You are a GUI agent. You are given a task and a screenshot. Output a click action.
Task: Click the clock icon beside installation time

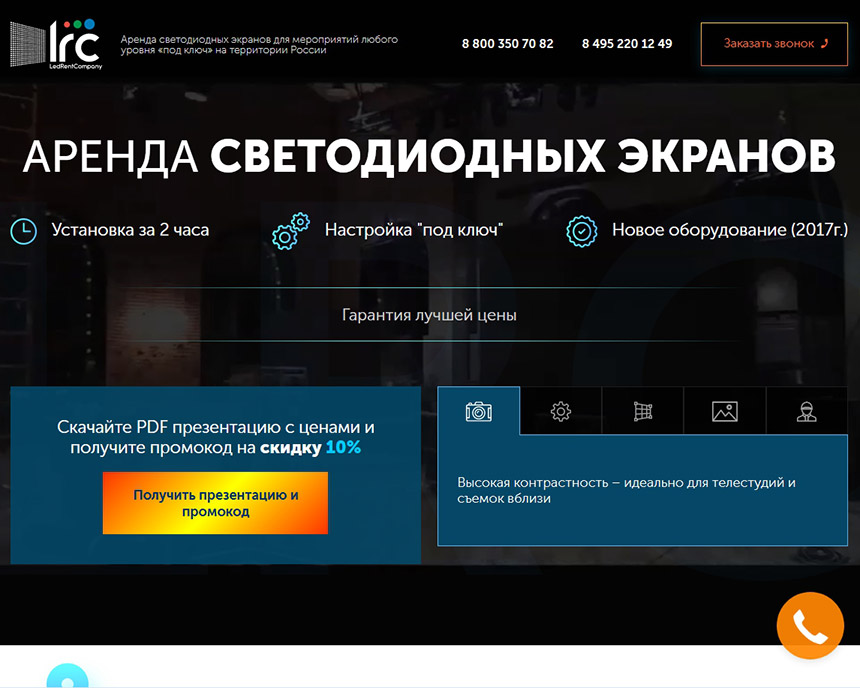pyautogui.click(x=23, y=230)
